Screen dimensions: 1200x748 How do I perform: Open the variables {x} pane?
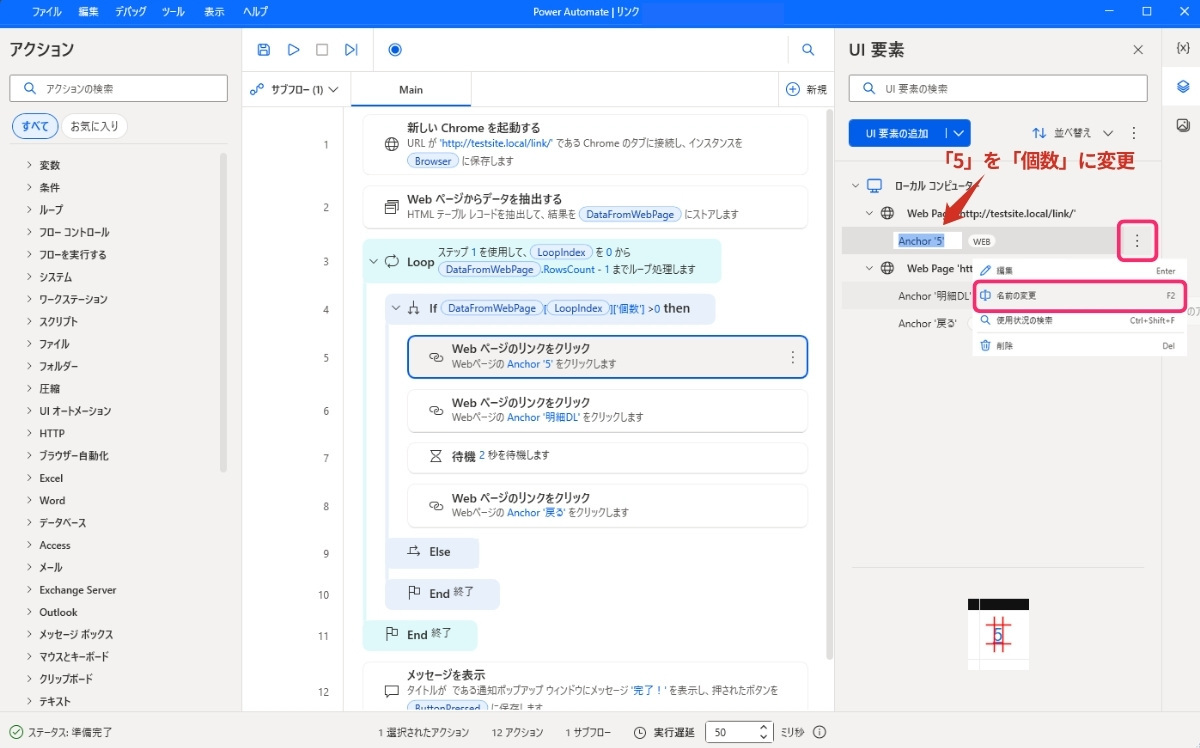1183,48
